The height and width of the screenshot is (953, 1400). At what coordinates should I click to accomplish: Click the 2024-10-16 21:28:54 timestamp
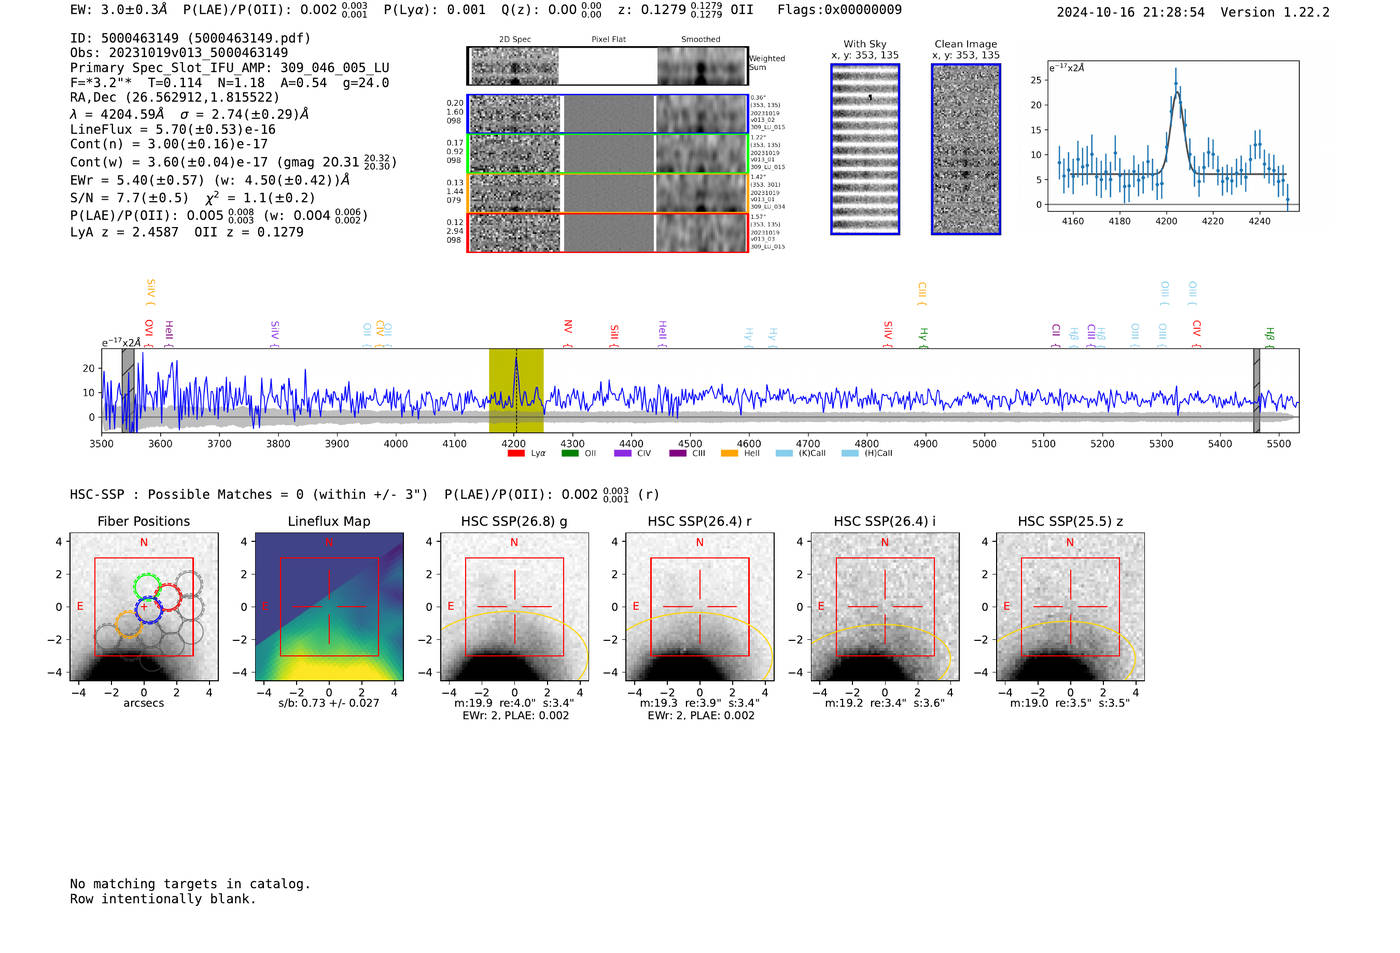point(1131,12)
